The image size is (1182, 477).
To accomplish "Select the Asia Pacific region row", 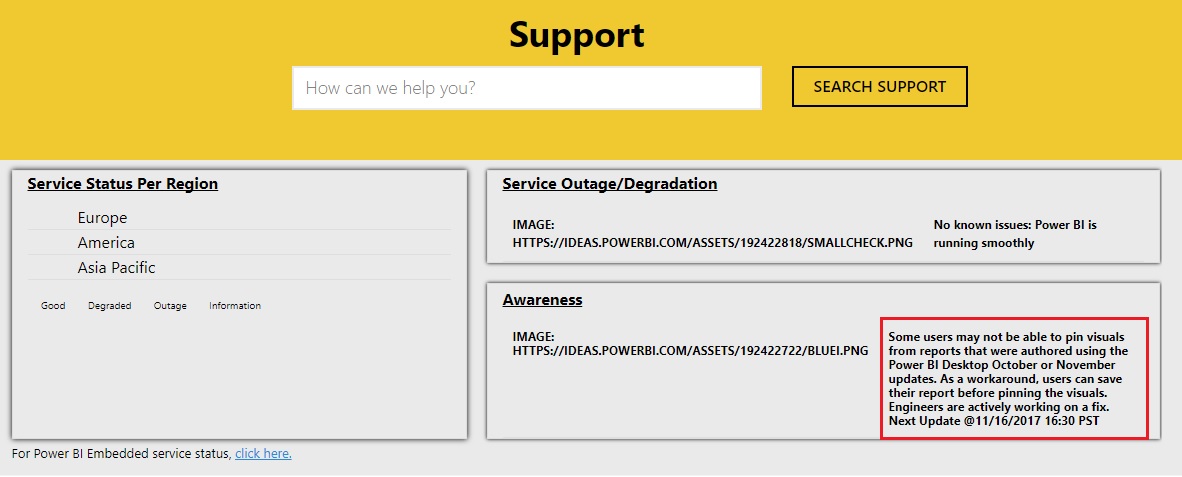I will tap(239, 268).
